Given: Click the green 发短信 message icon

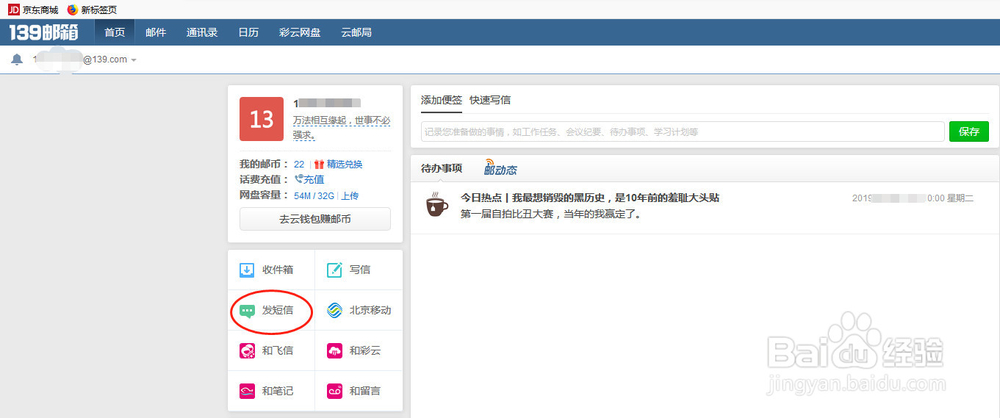Looking at the screenshot, I should coord(247,311).
